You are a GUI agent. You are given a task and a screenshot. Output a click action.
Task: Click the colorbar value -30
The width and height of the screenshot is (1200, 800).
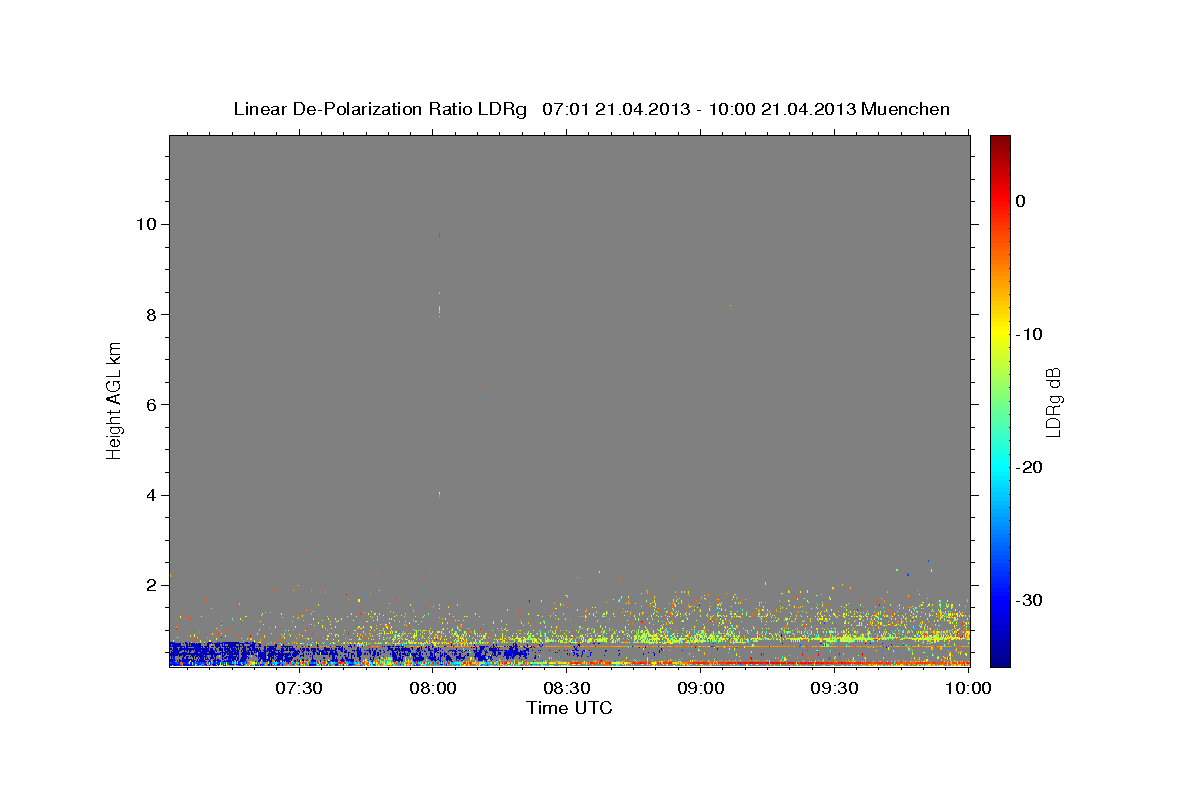click(1028, 600)
